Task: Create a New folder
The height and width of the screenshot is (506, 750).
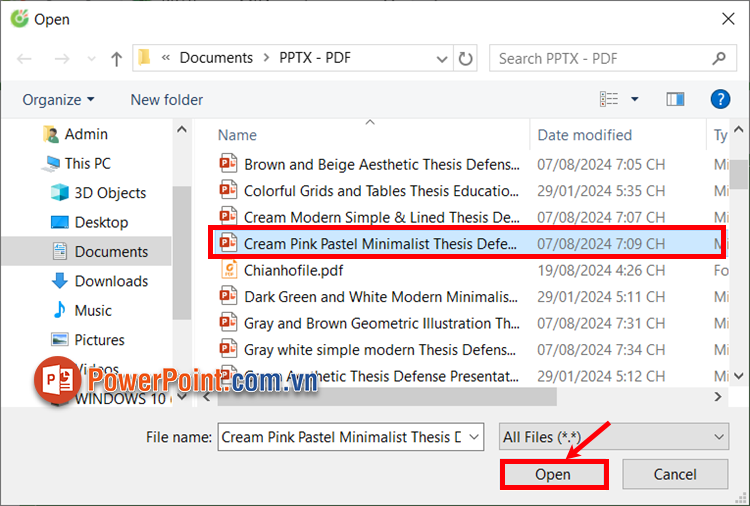Action: point(166,100)
